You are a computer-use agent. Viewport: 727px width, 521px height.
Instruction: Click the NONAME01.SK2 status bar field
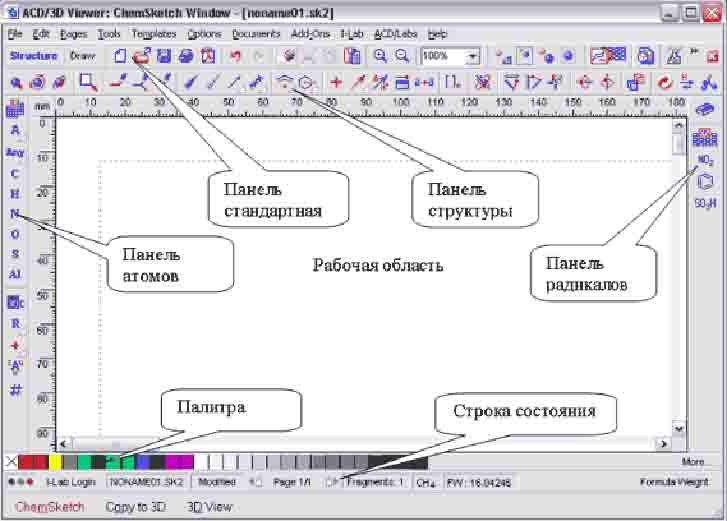click(x=146, y=482)
